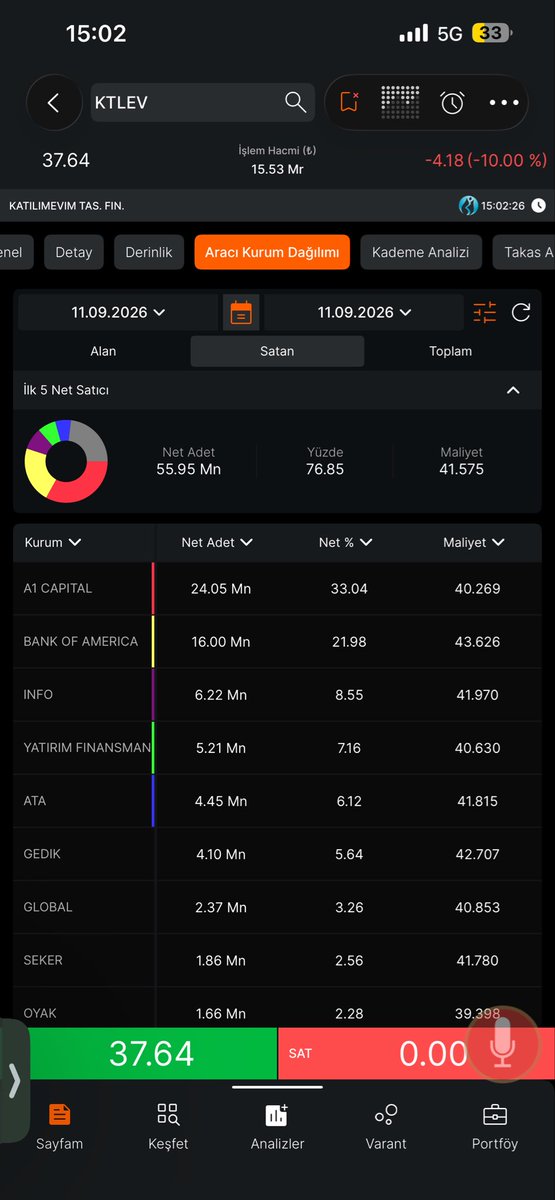Tap the net sellers donut chart
The width and height of the screenshot is (555, 1200).
tap(66, 461)
